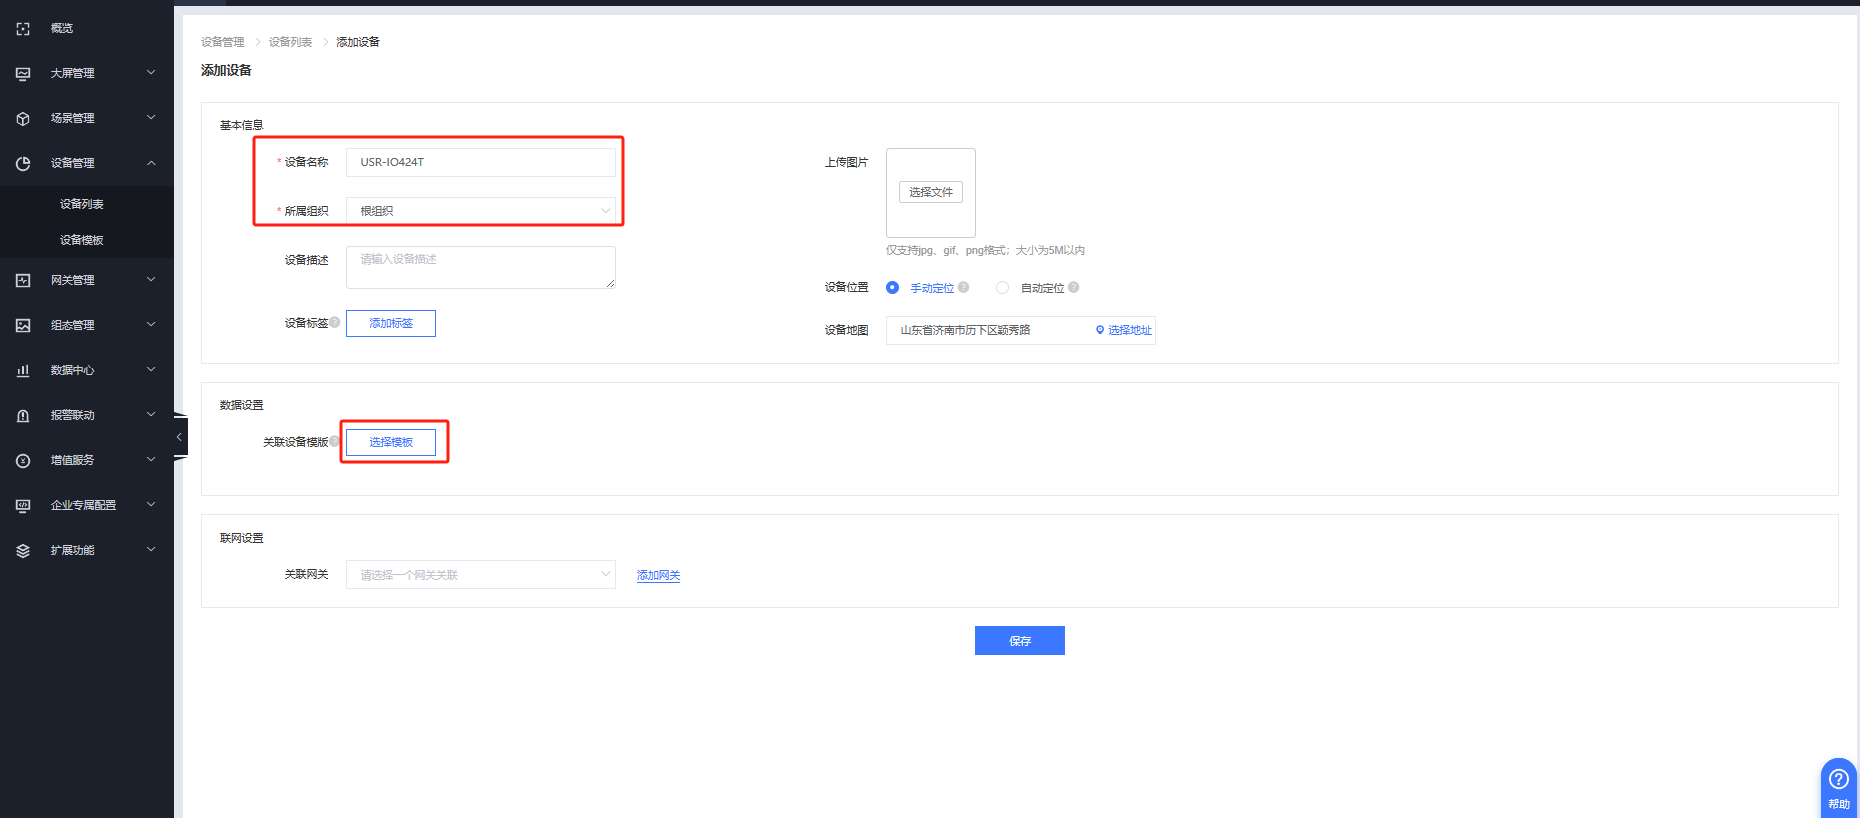Open the 所属组织 dropdown
Viewport: 1860px width, 818px height.
point(480,211)
